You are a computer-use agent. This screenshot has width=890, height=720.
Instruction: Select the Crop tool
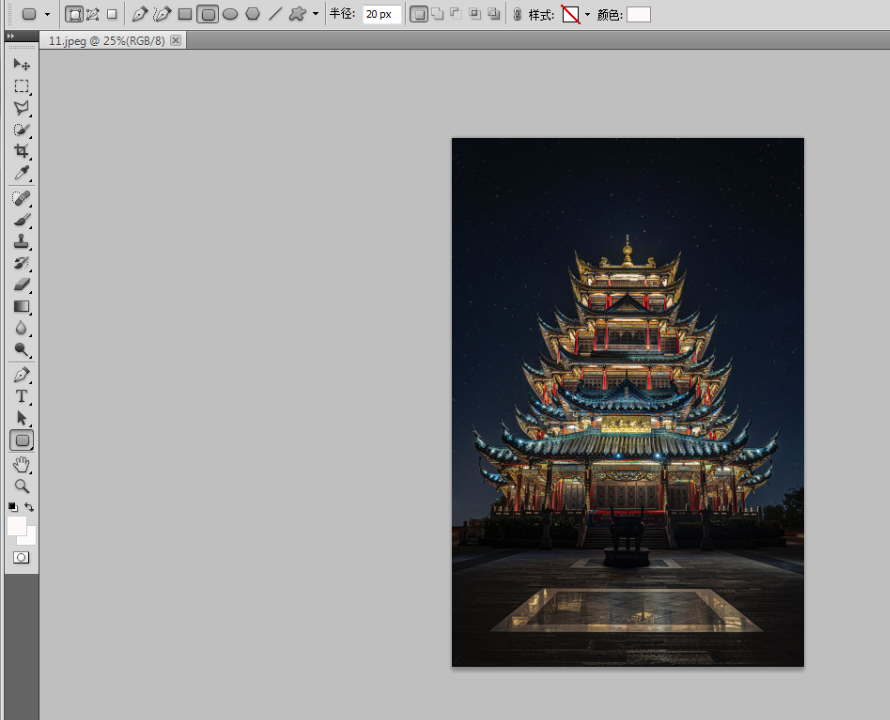click(x=22, y=151)
